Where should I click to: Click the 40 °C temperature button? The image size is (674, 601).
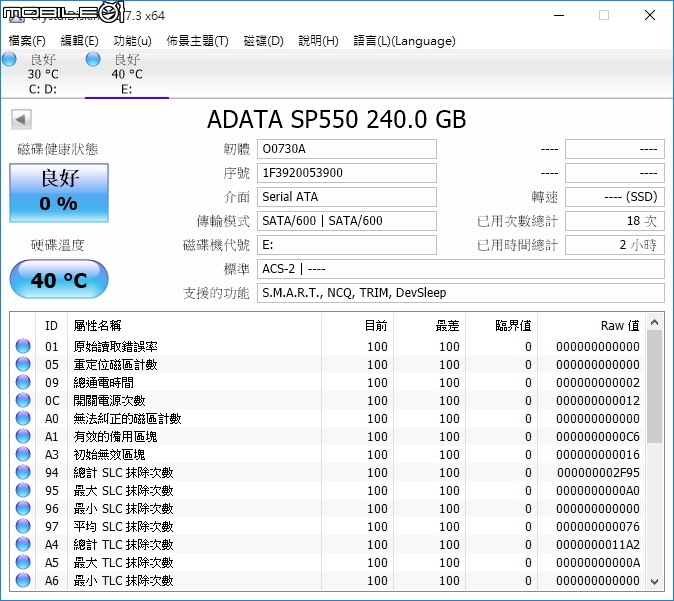(59, 279)
